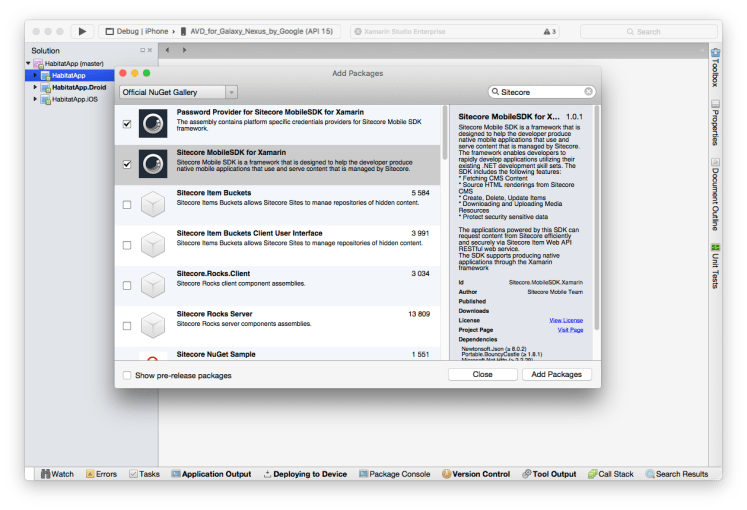
Task: Open the Unit Tests side panel
Action: click(x=715, y=264)
